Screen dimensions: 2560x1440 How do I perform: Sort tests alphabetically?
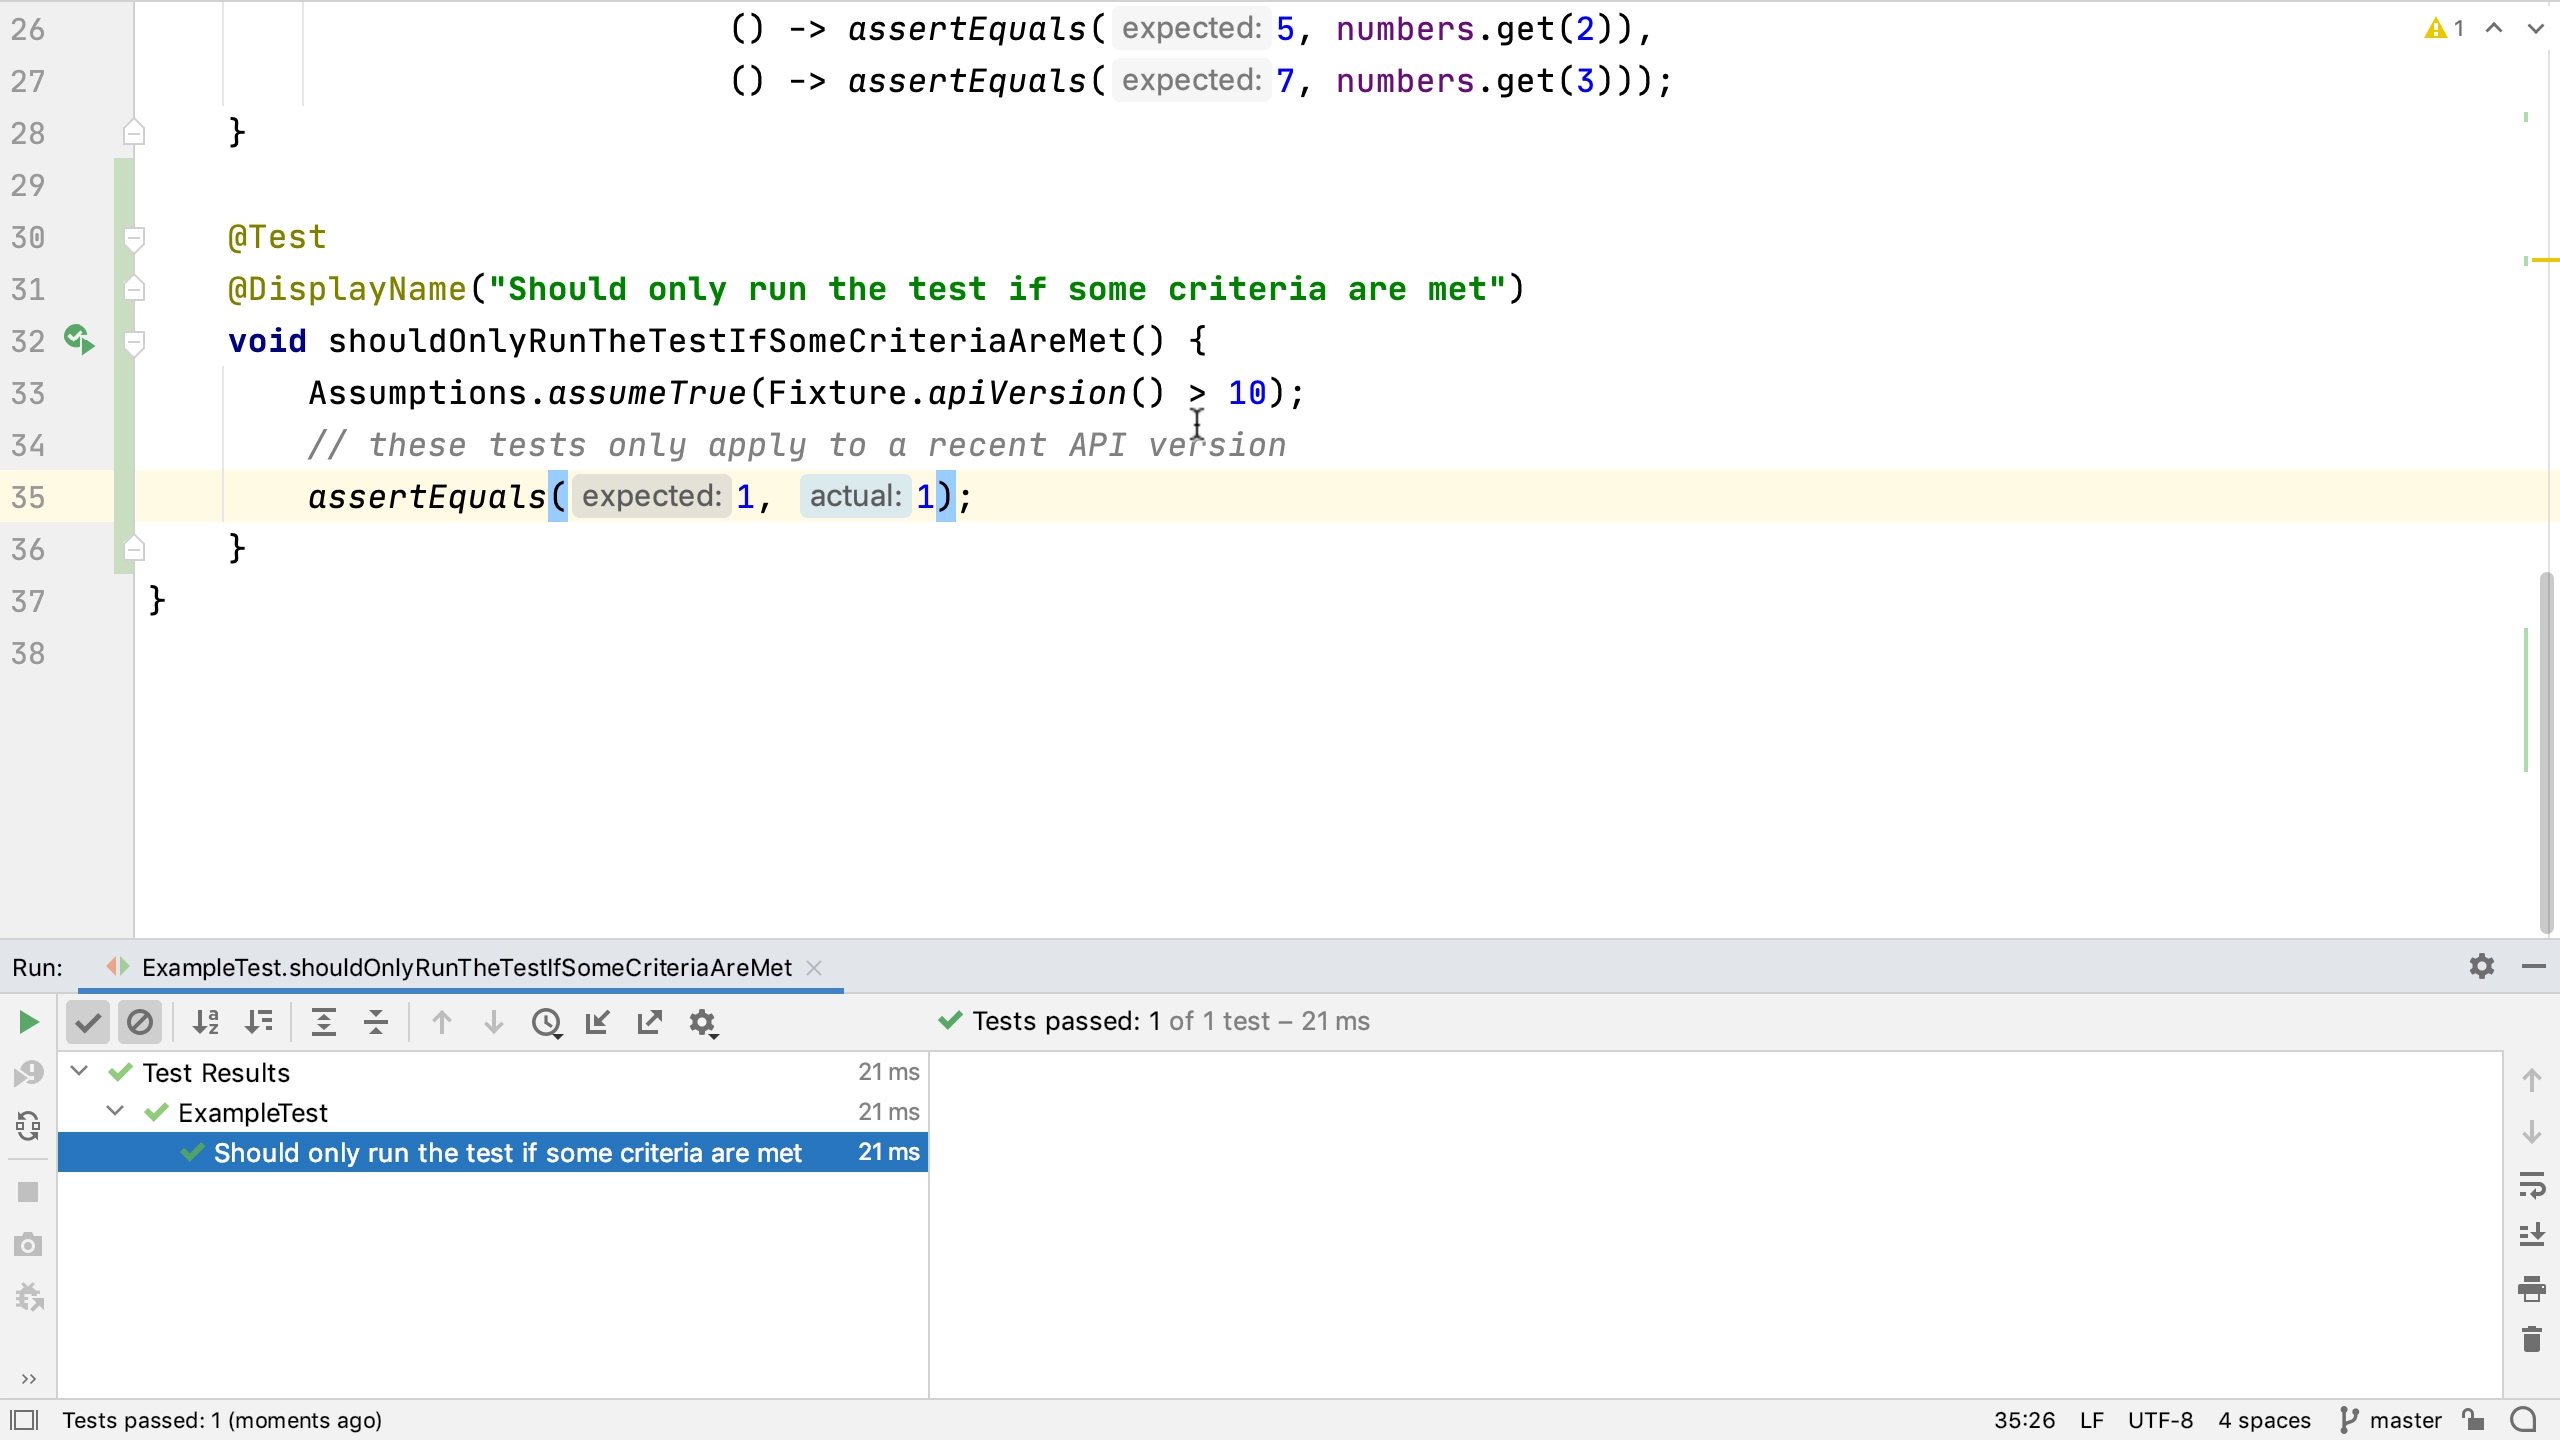click(x=206, y=1022)
